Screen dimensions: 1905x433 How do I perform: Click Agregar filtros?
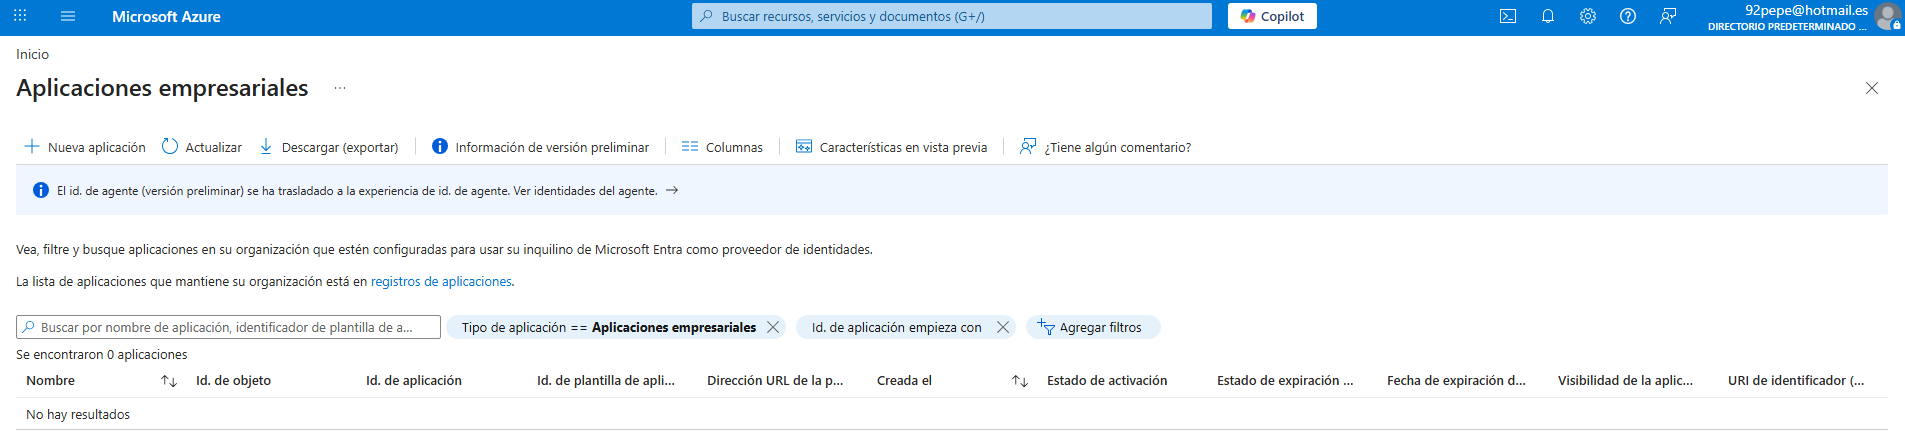pyautogui.click(x=1093, y=327)
